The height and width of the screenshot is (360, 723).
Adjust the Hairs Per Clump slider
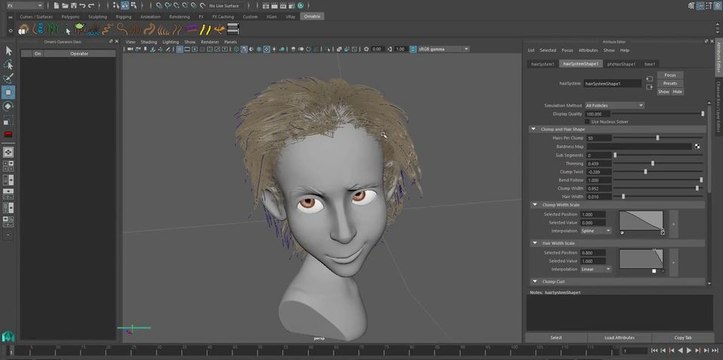pos(658,138)
